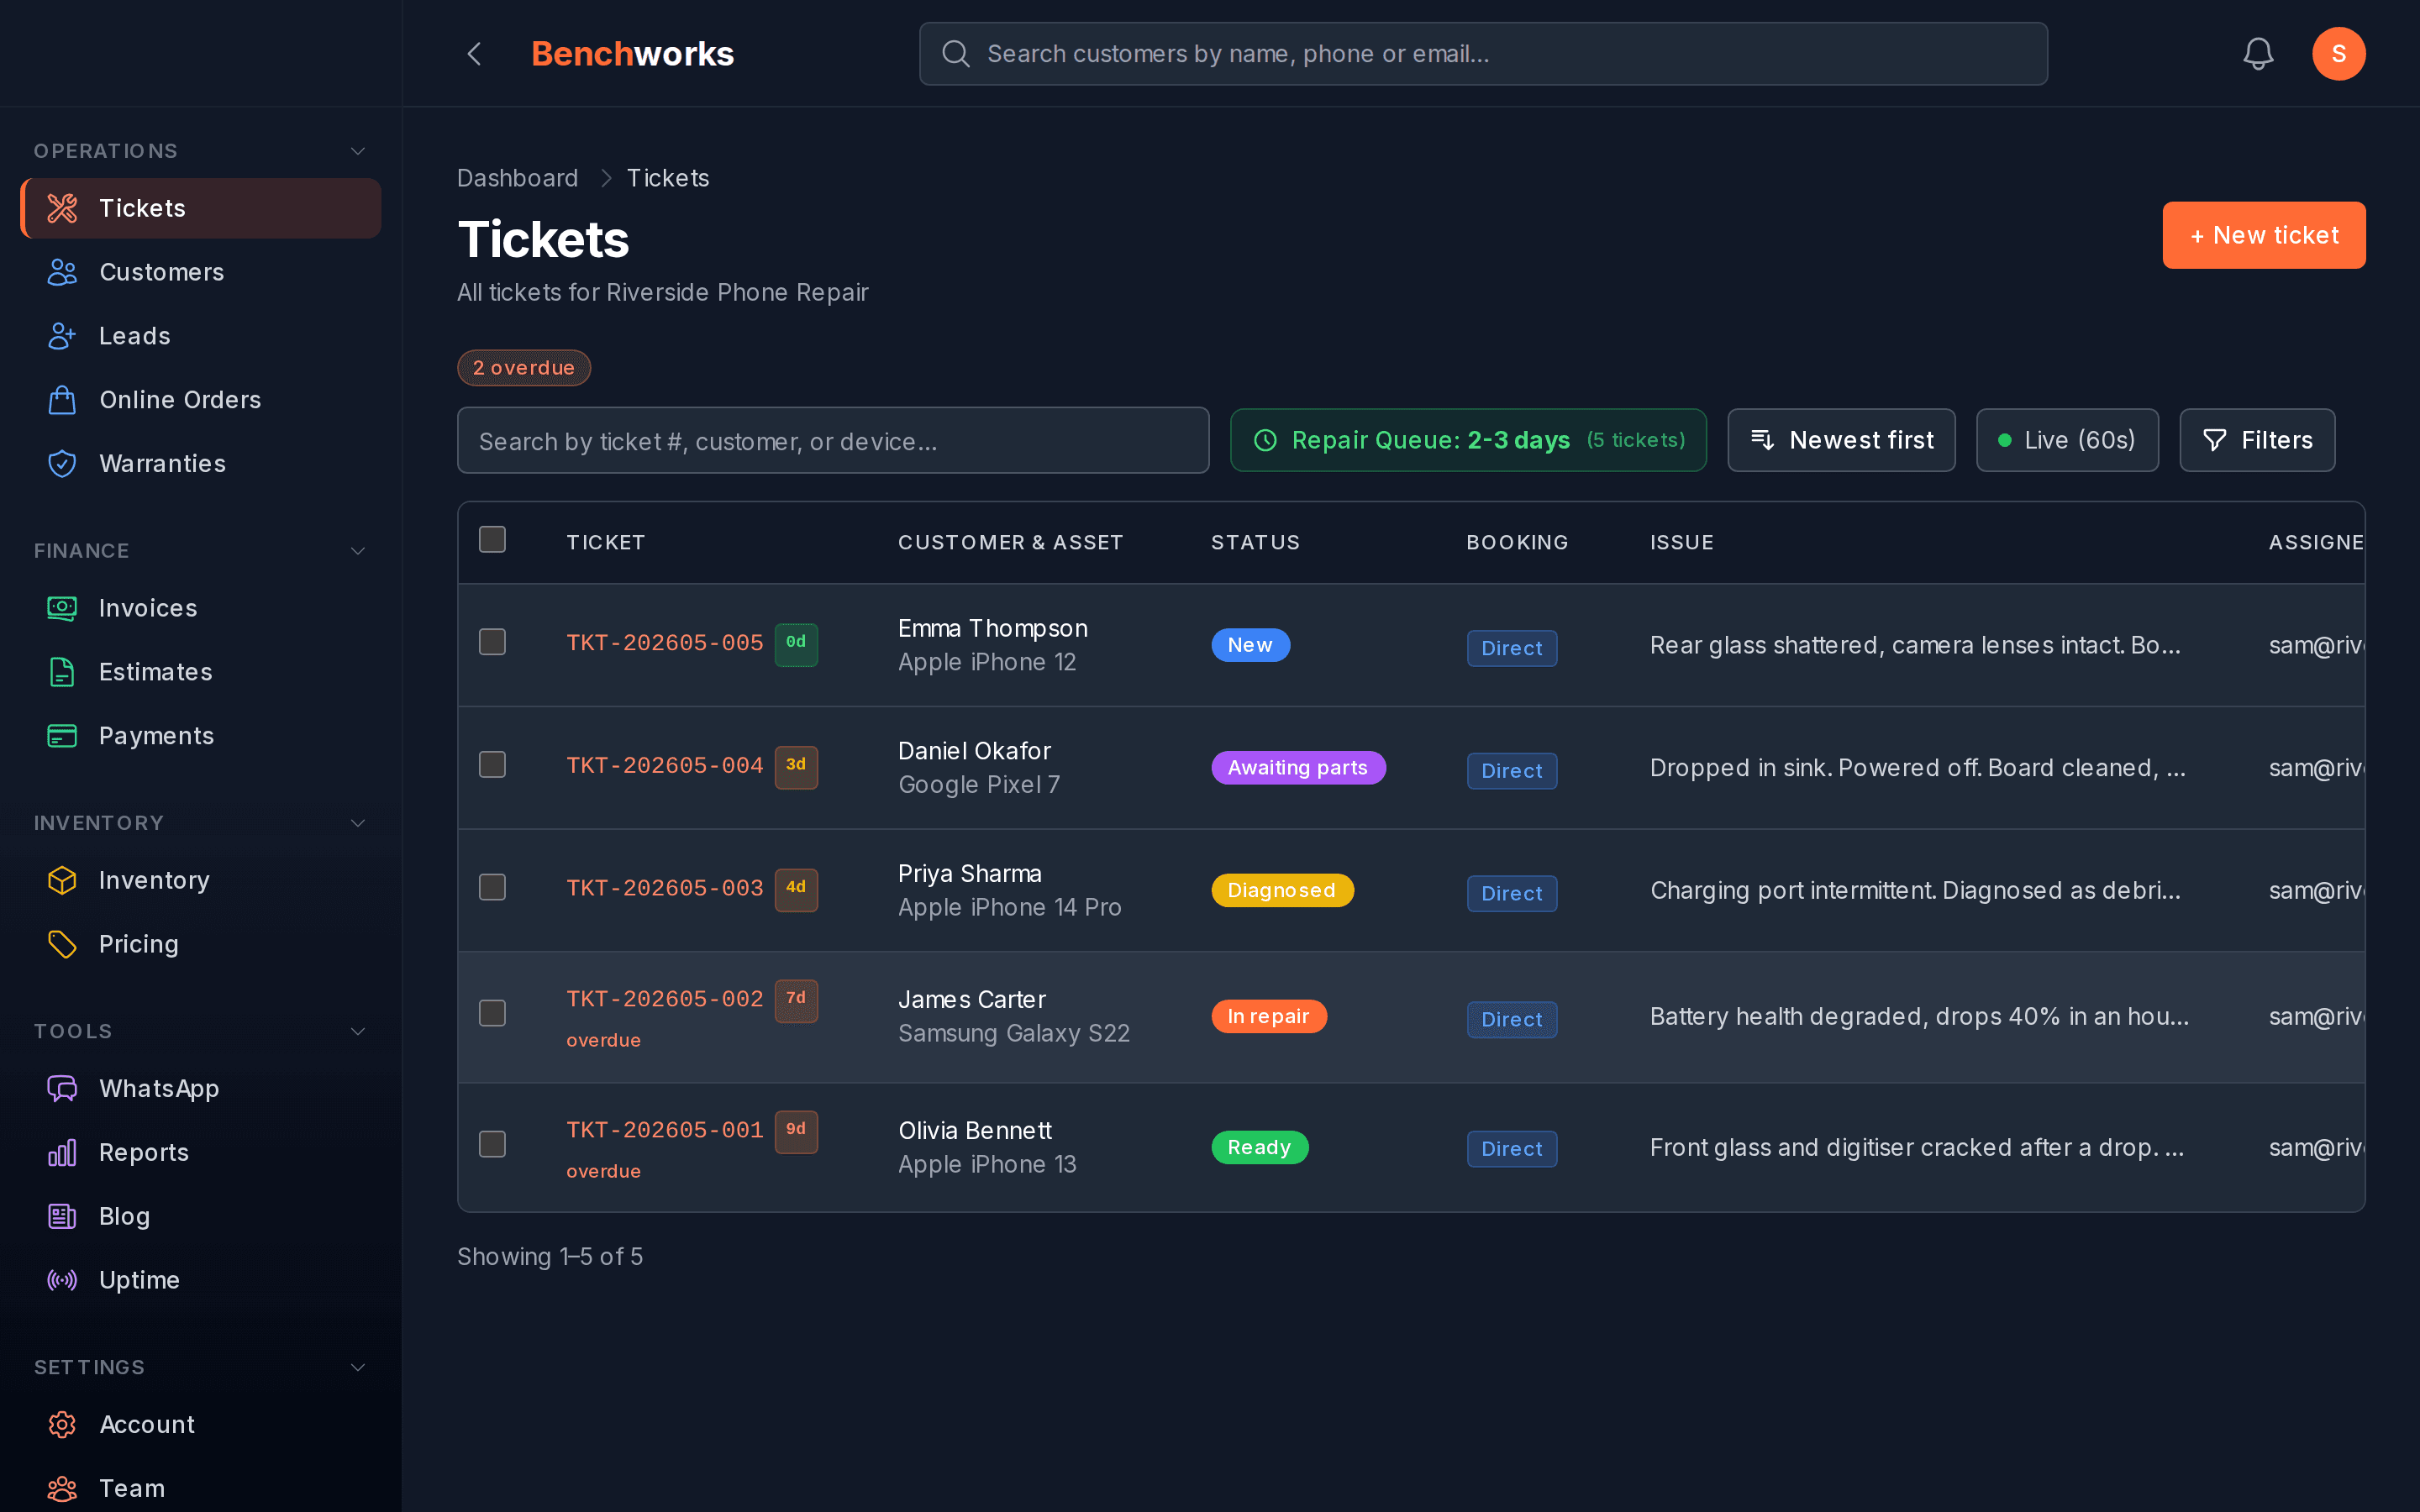Screen dimensions: 2420x1512
Task: Click the Invoices cash icon
Action: 62,608
